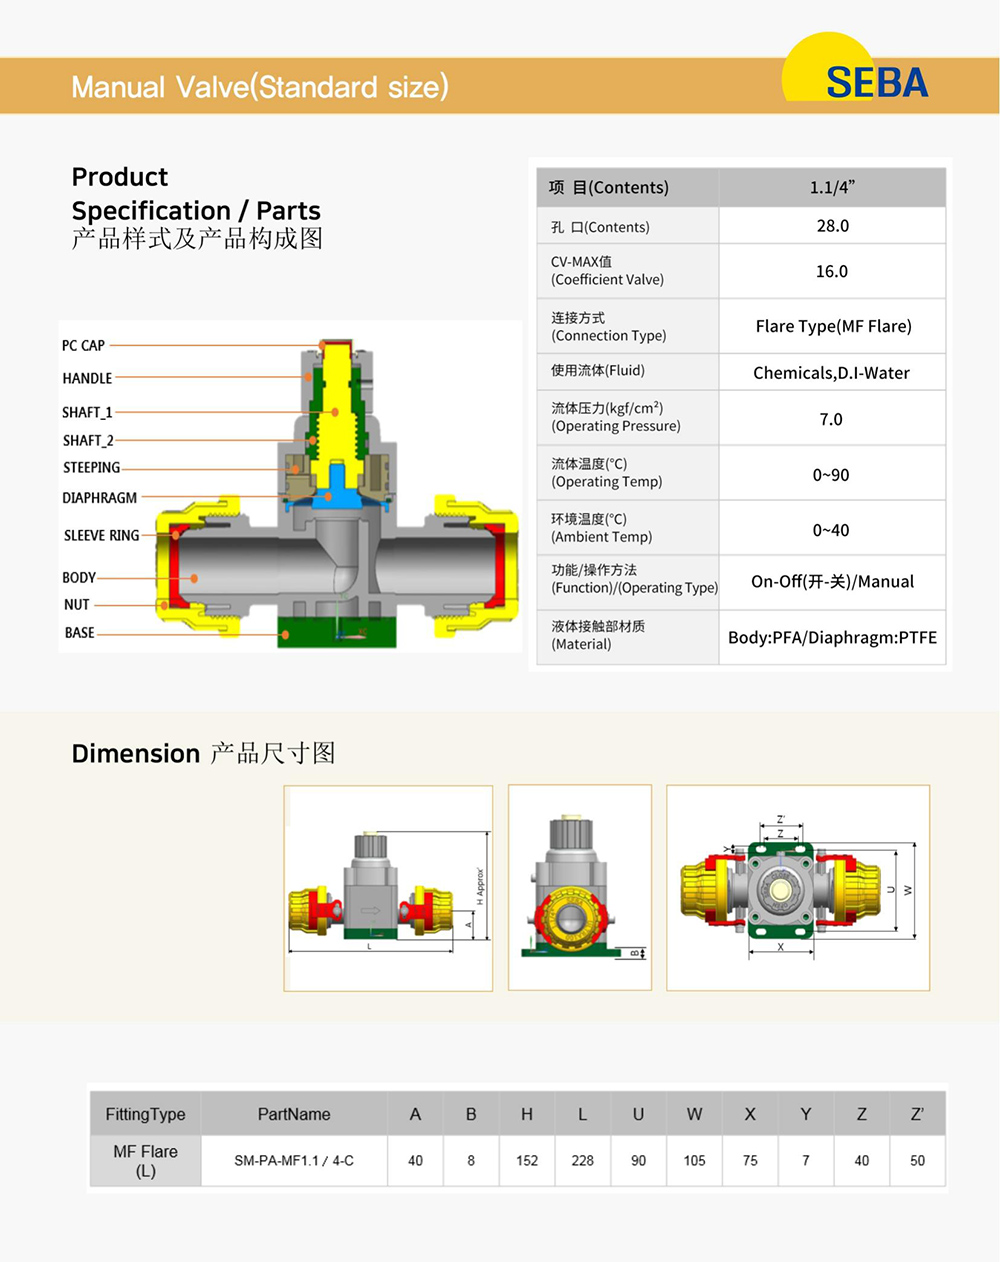
Task: Select the green BASE block in the diagram
Action: point(336,633)
